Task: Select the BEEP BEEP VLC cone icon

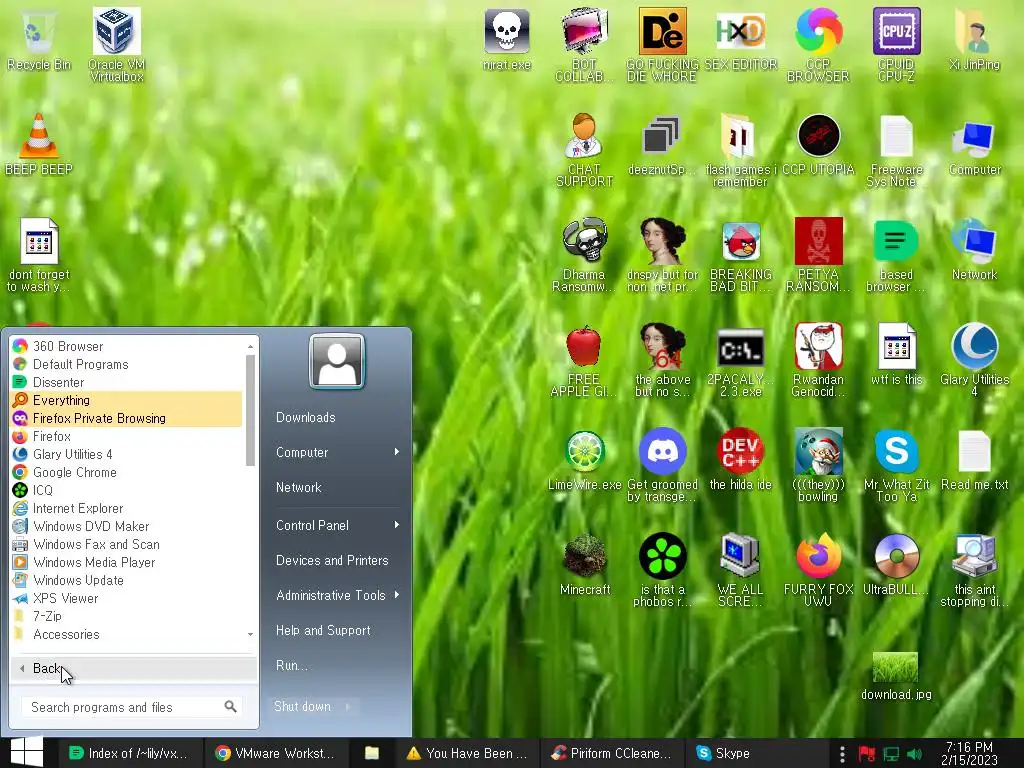Action: tap(39, 144)
